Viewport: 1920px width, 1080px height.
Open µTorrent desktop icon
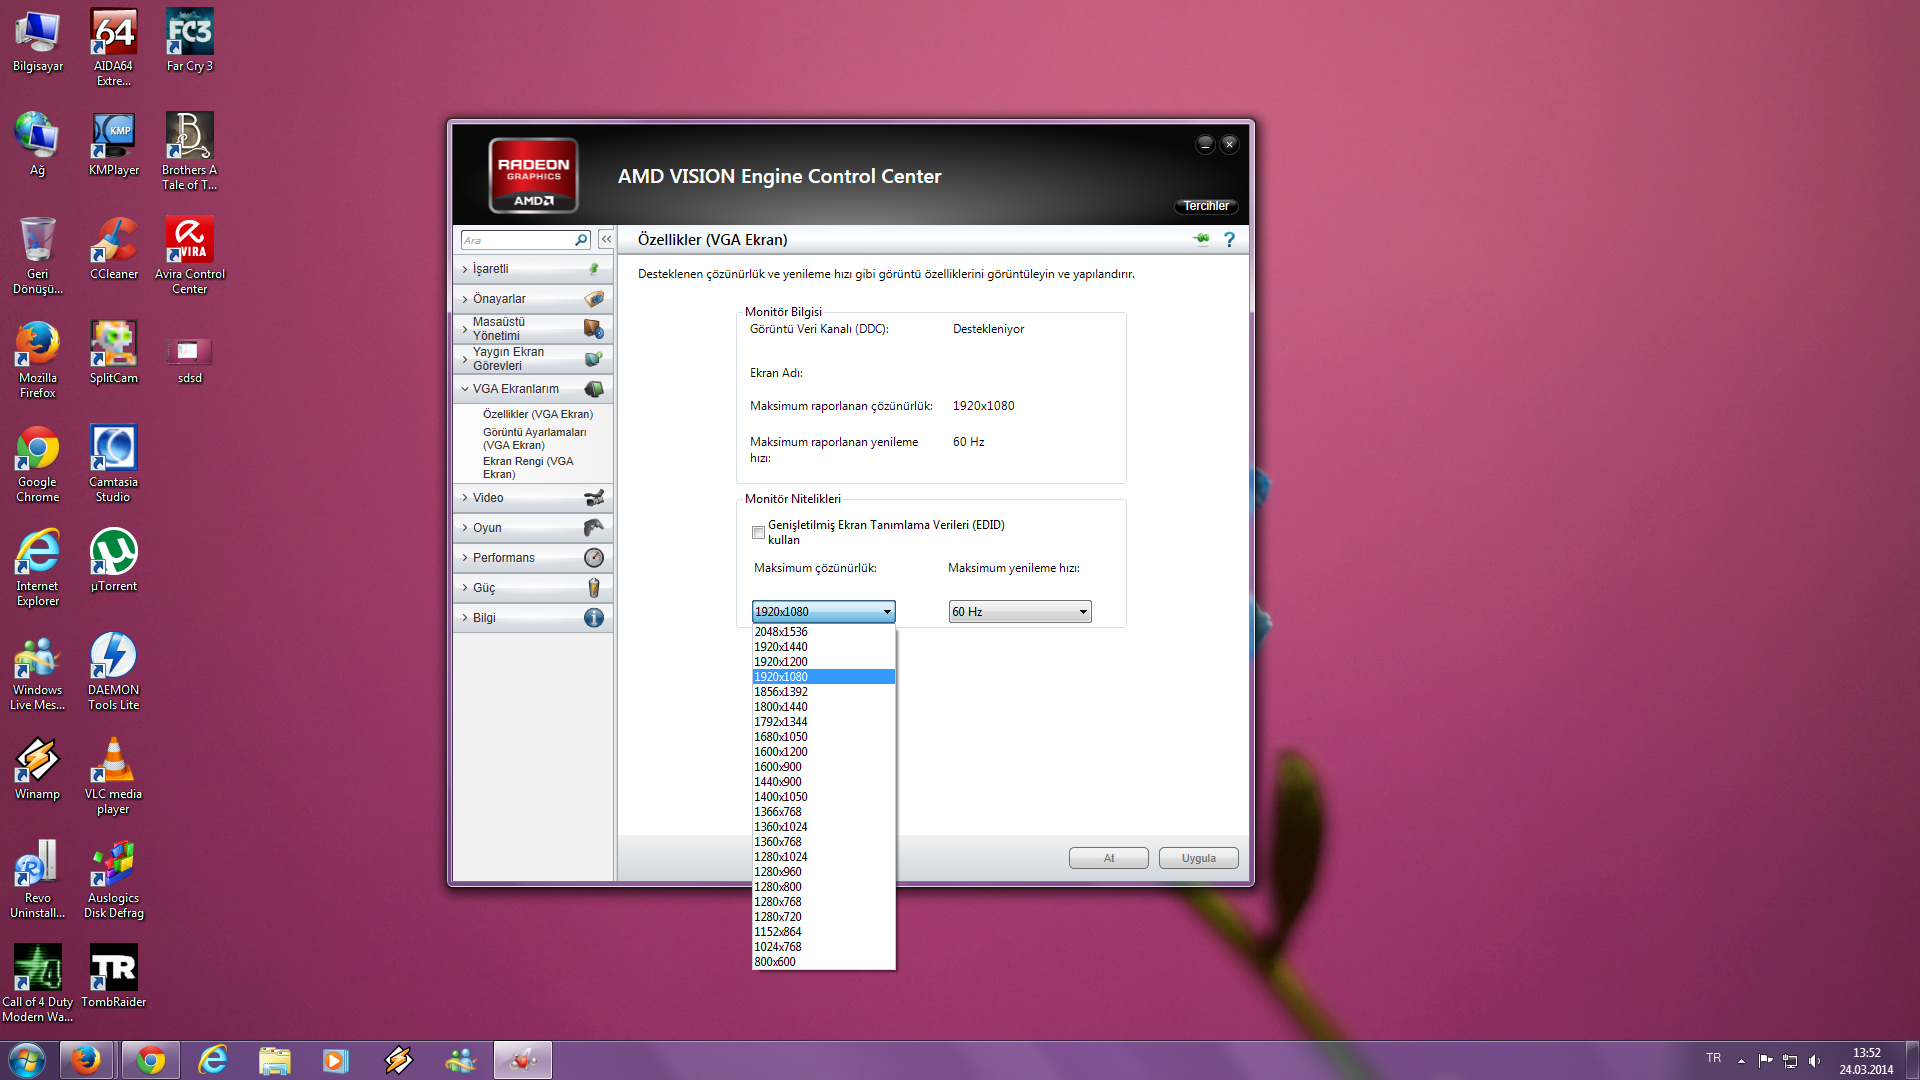pos(113,561)
